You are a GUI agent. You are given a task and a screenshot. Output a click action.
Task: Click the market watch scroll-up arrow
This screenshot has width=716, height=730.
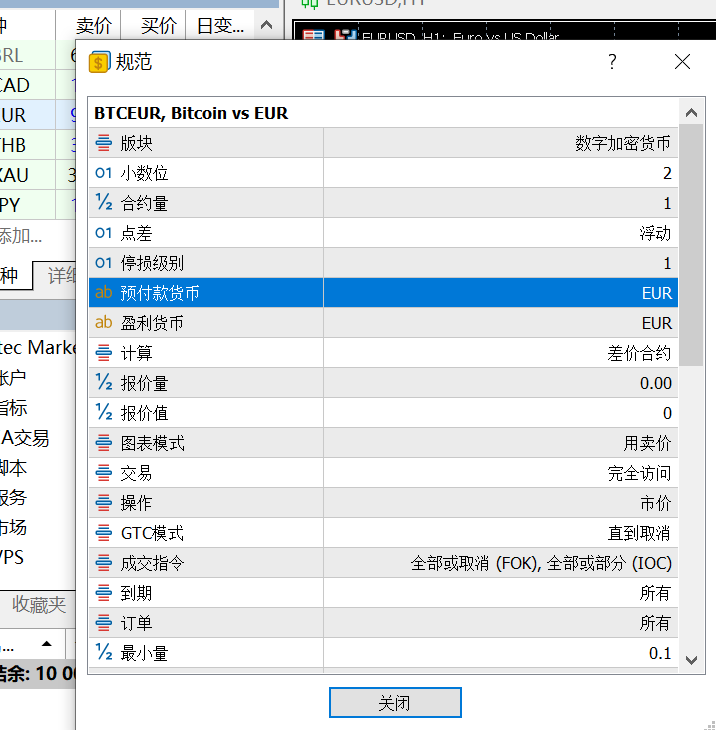266,25
